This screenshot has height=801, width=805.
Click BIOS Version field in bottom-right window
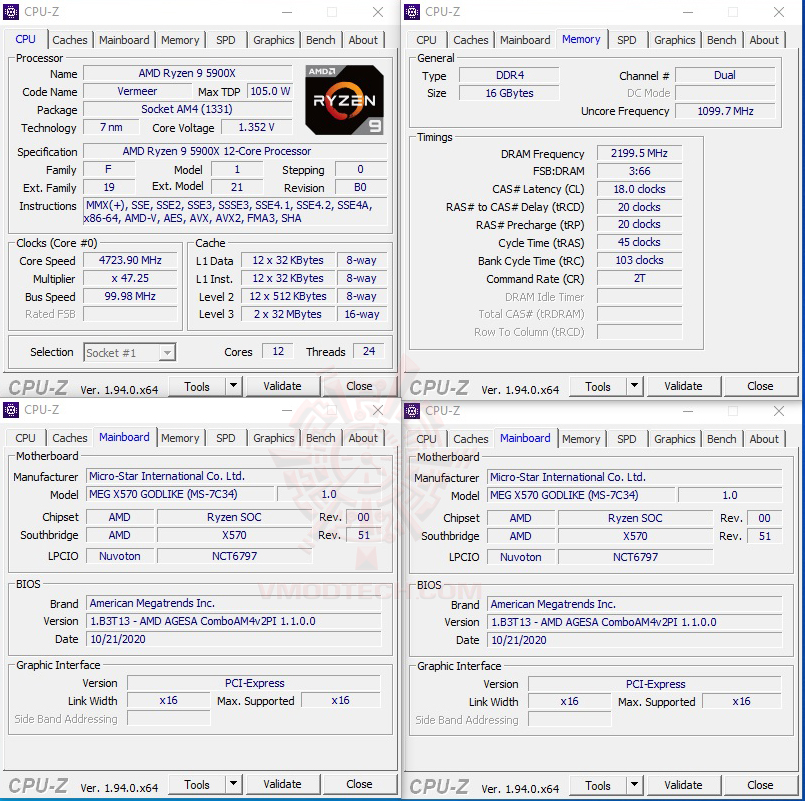tap(635, 622)
